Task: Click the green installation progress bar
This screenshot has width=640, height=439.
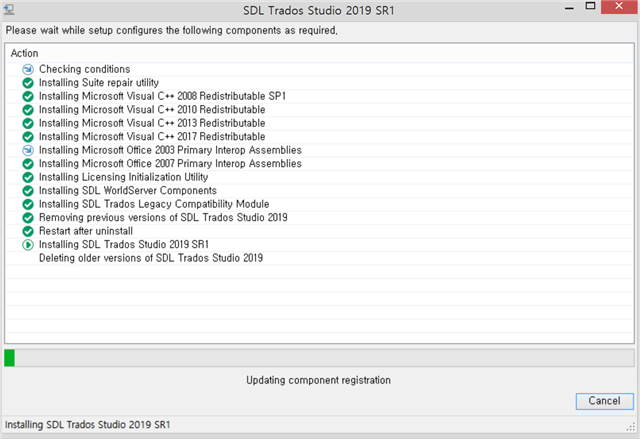Action: (9, 358)
